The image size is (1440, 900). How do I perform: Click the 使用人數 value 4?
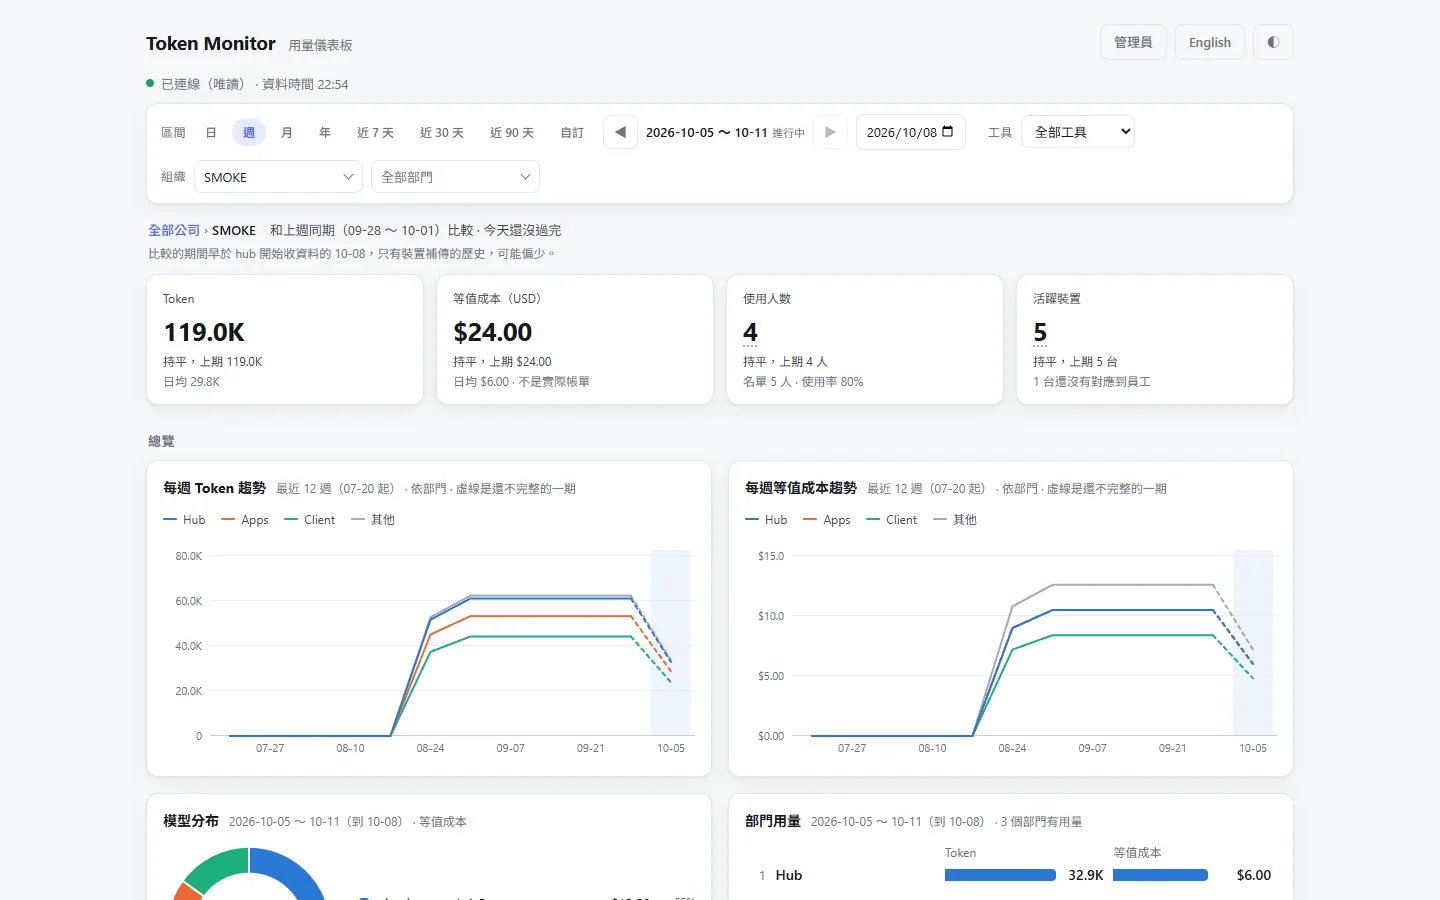[750, 332]
